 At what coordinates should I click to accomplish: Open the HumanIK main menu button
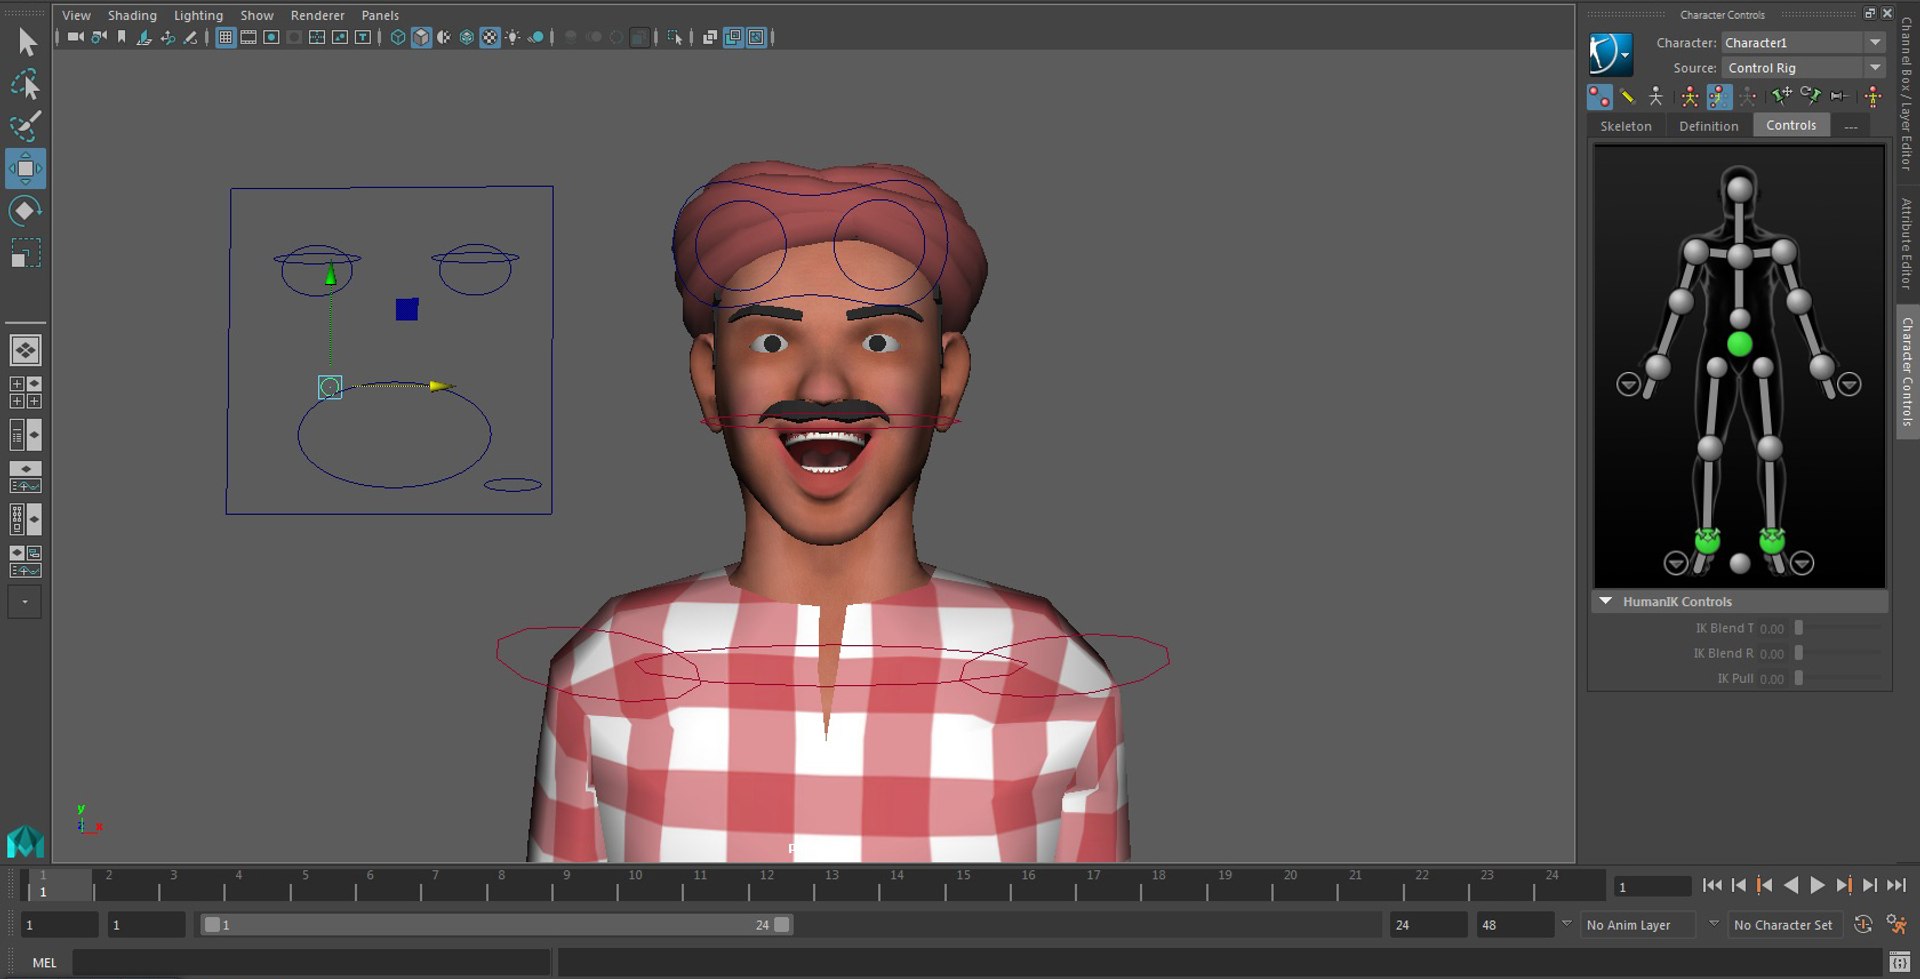point(1611,54)
